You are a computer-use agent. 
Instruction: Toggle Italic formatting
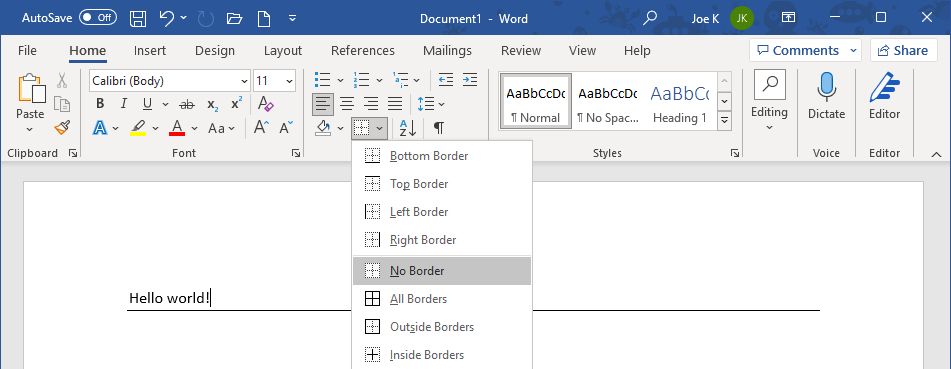124,104
